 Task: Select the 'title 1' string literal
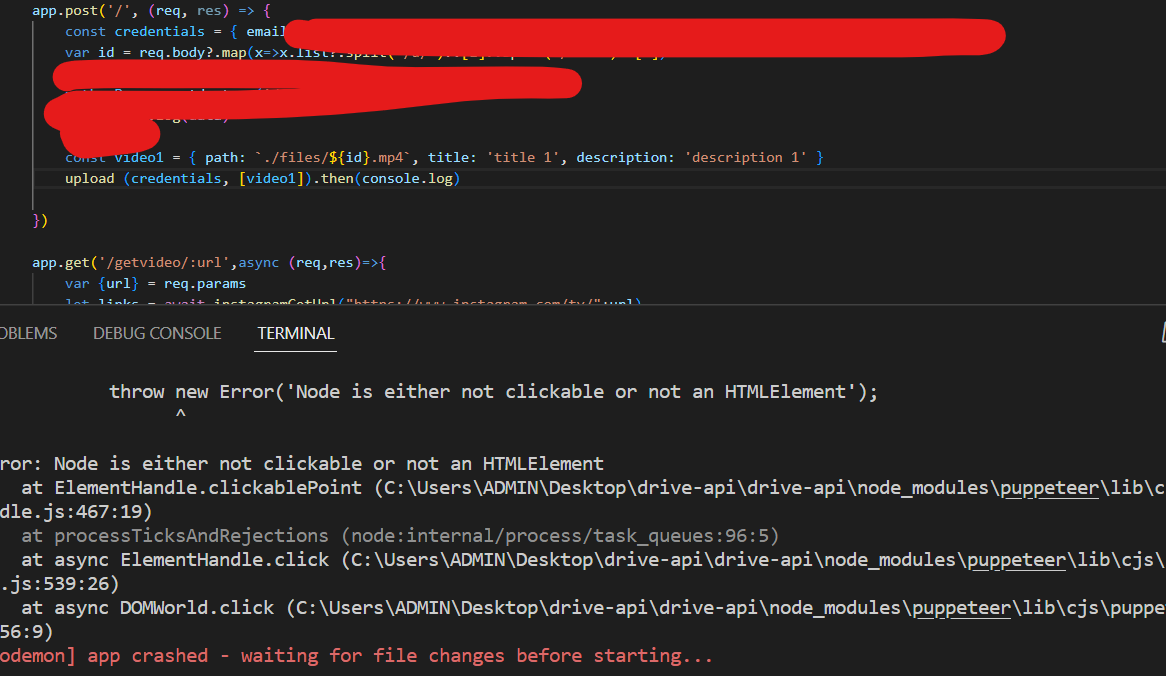click(x=524, y=158)
